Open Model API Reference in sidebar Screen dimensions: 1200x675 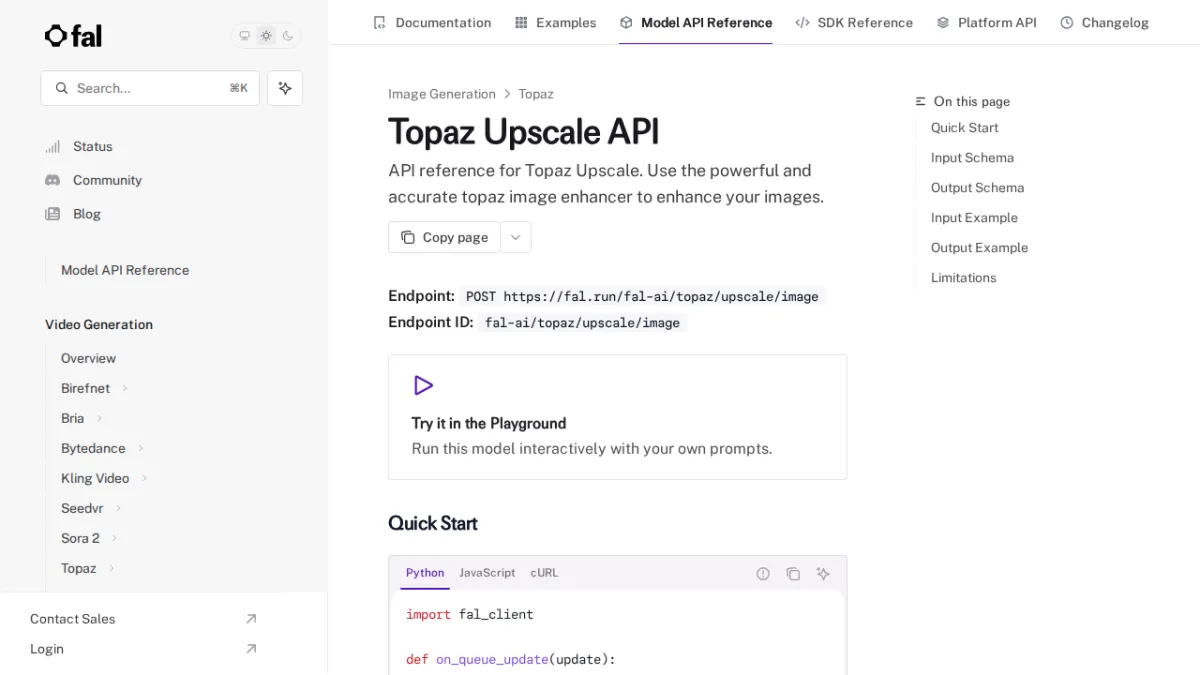(125, 270)
